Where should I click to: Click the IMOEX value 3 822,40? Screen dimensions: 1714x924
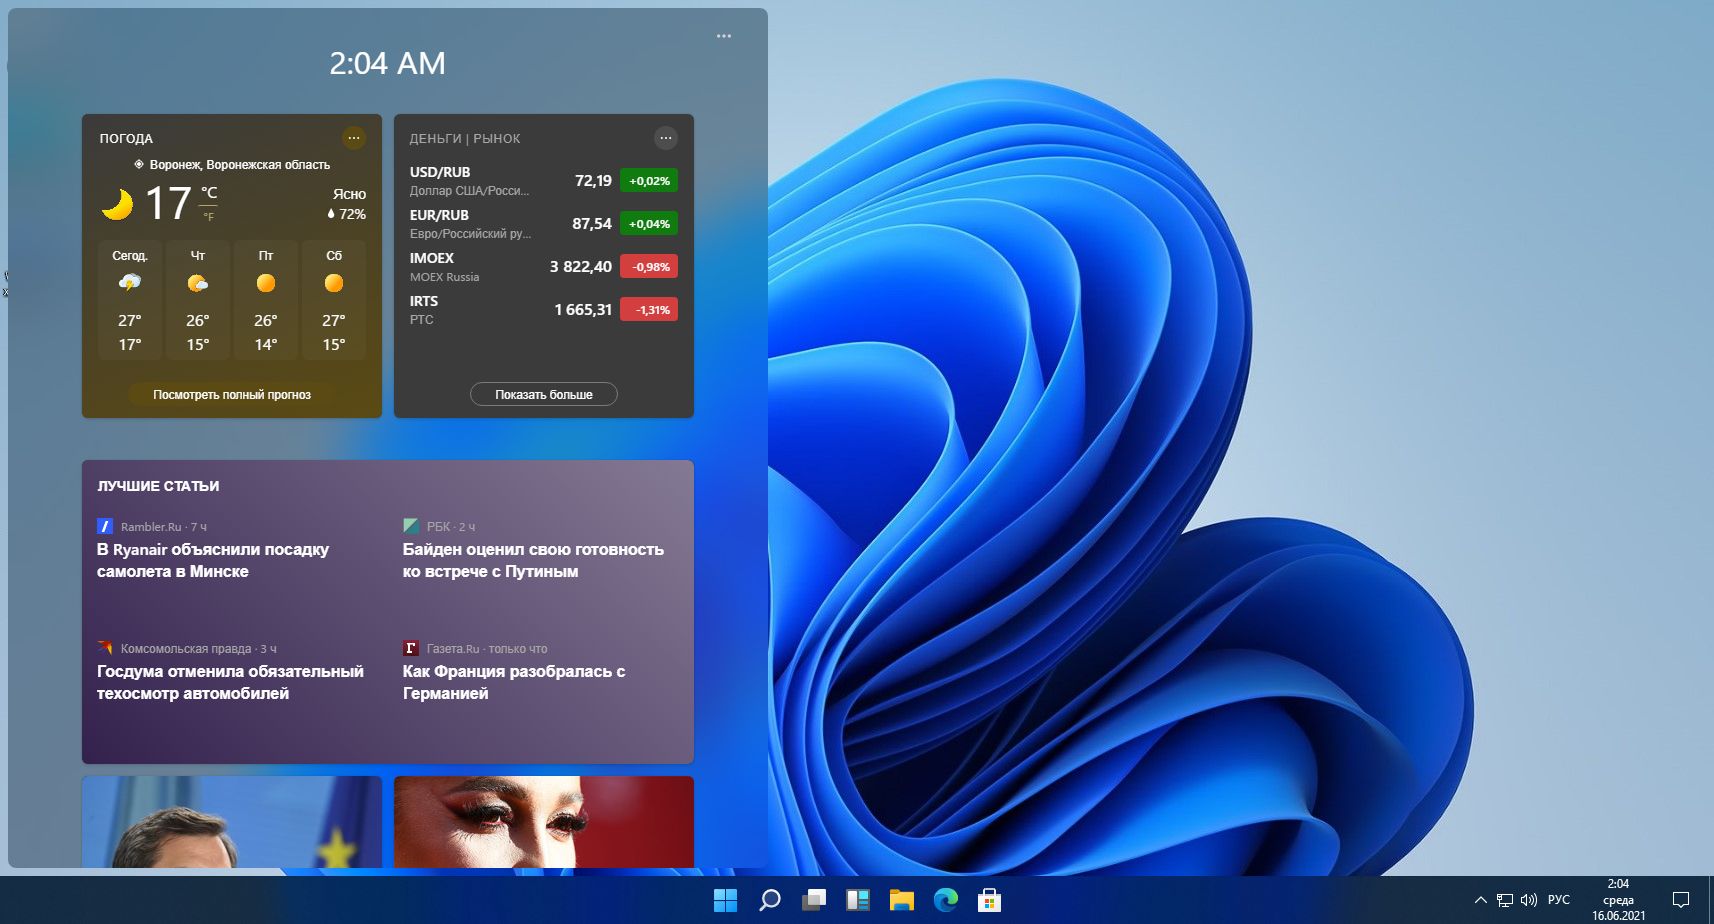(x=581, y=267)
